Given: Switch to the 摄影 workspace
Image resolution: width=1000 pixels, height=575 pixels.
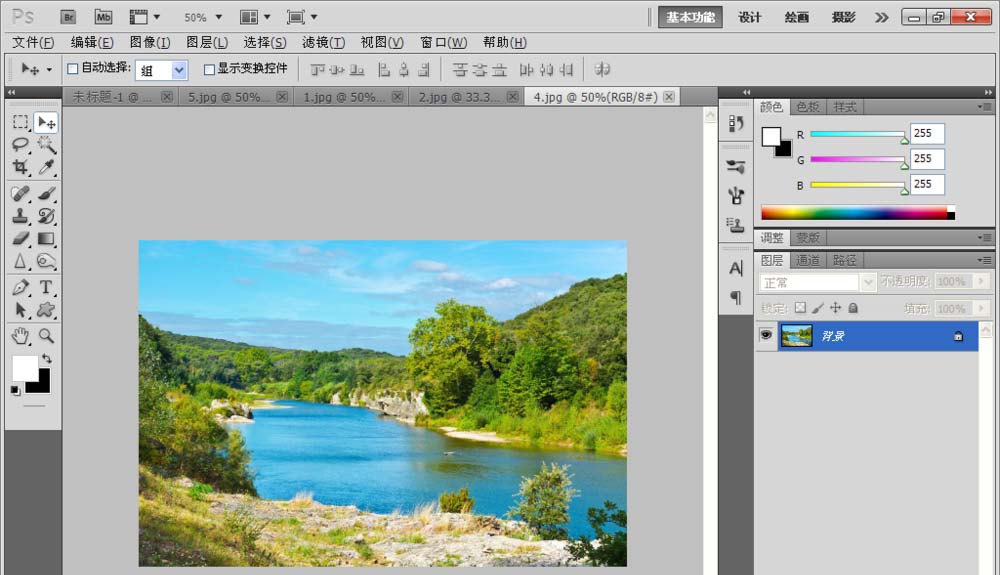Looking at the screenshot, I should click(x=843, y=17).
